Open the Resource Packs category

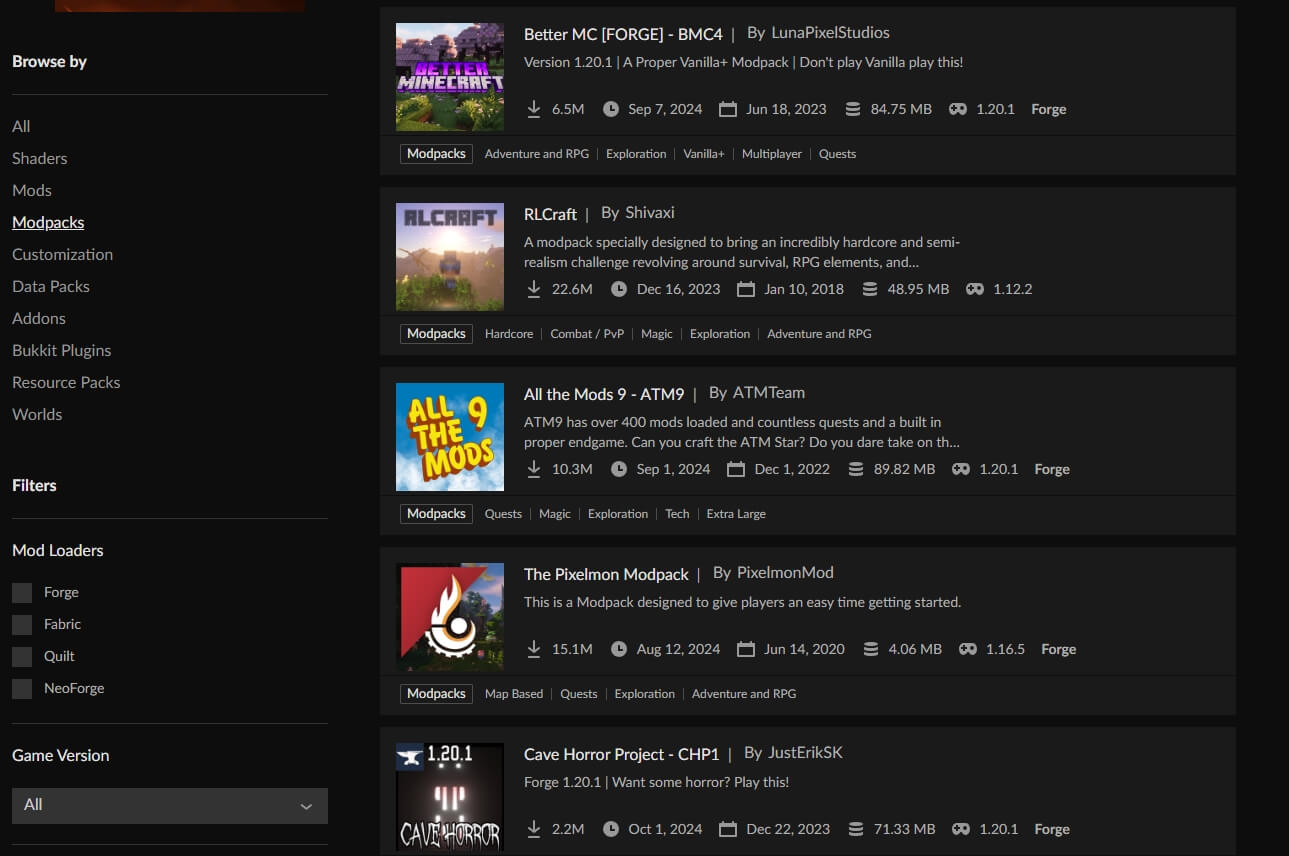click(66, 382)
